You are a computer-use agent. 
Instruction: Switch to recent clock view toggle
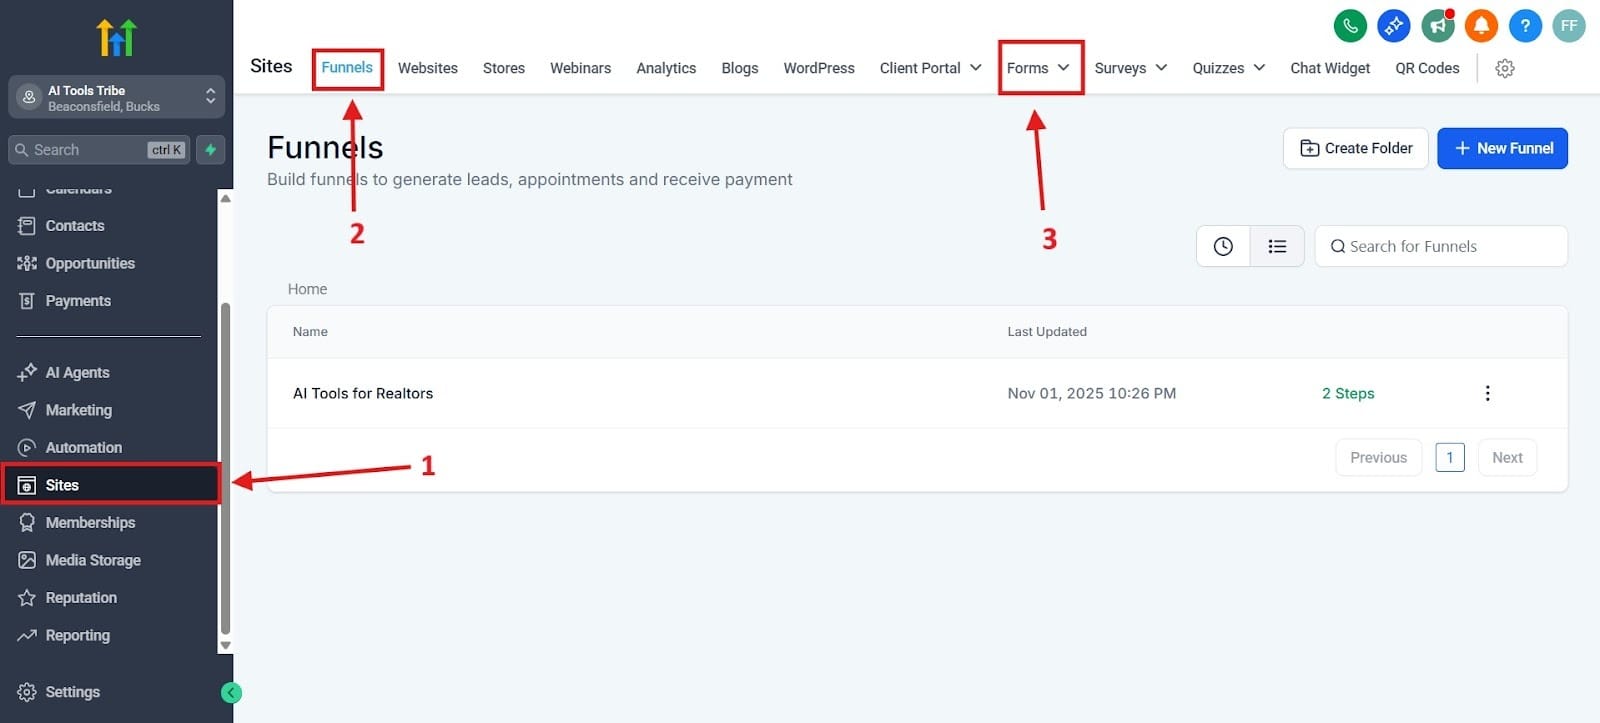click(x=1223, y=246)
